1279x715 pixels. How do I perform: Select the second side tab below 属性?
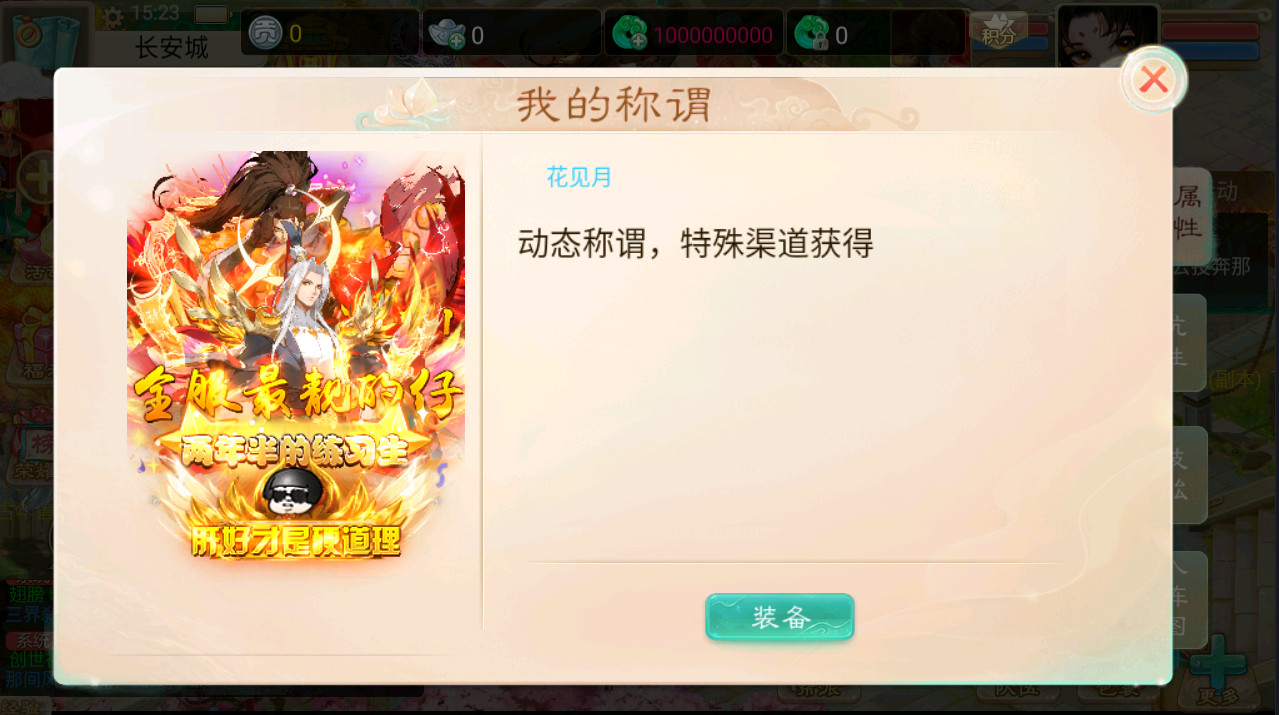(x=1186, y=342)
